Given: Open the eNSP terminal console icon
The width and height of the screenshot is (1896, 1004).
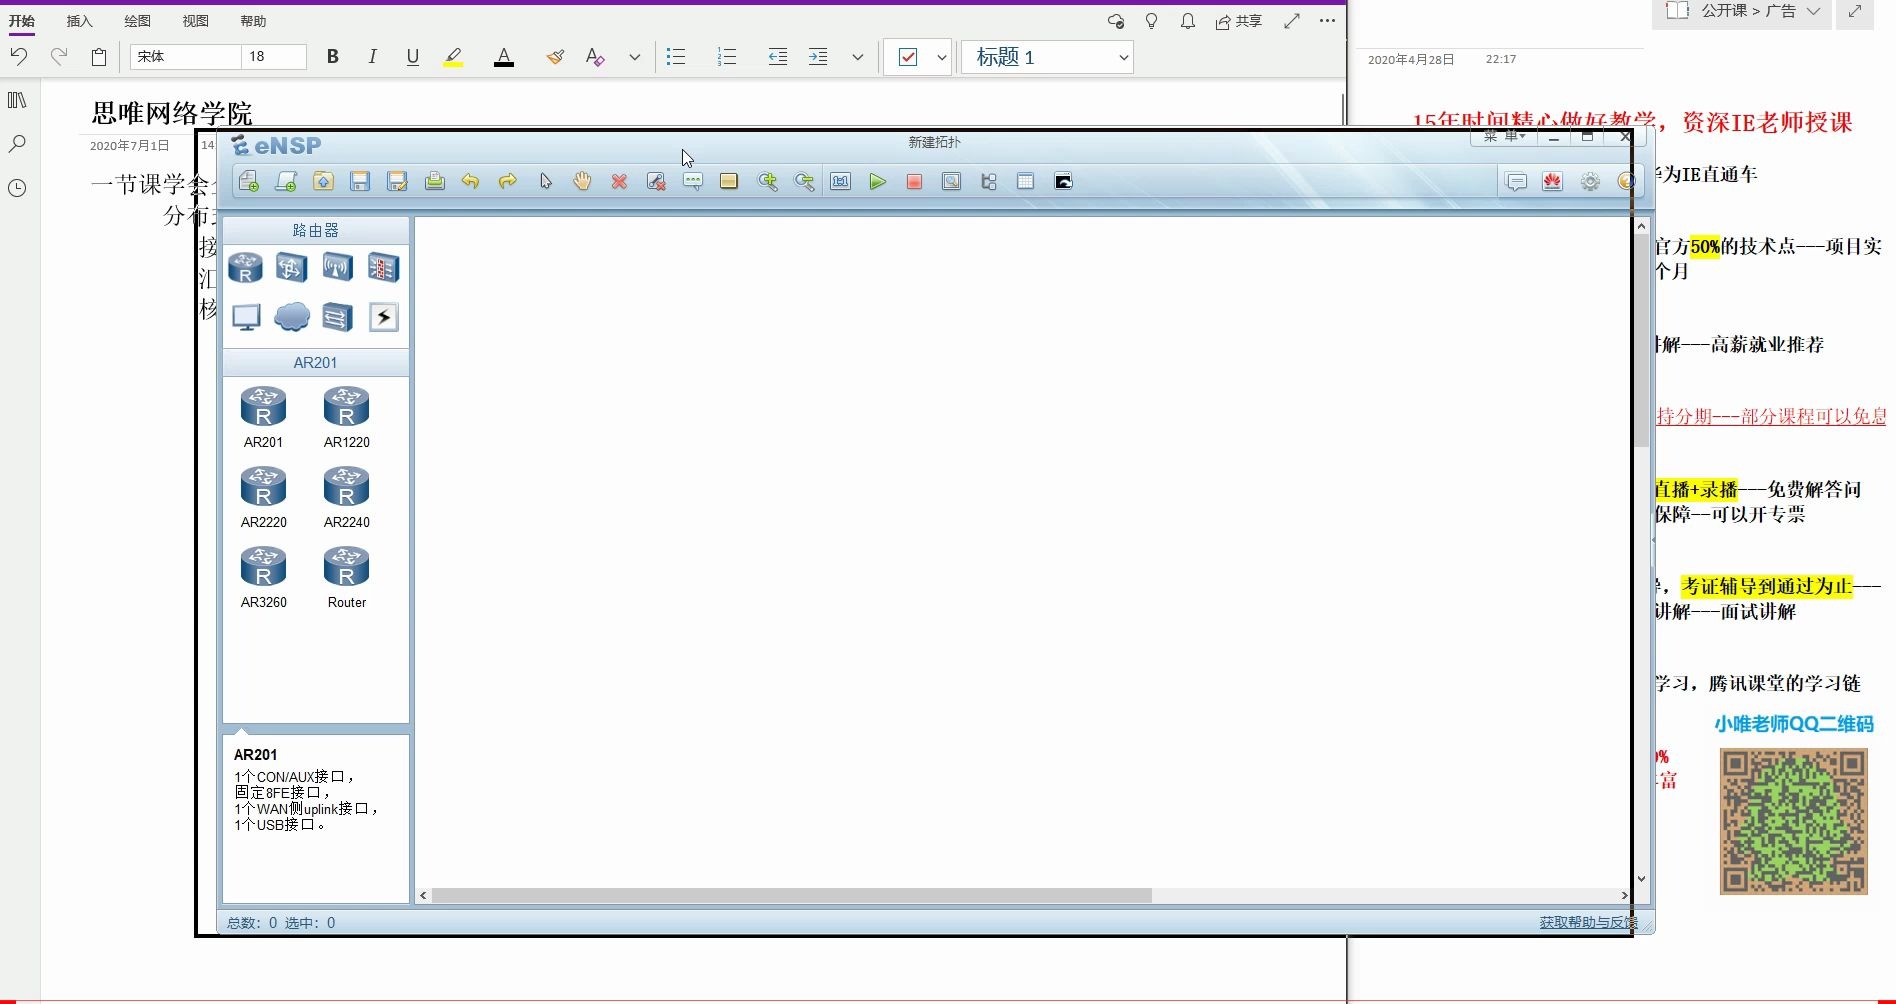Looking at the screenshot, I should click(x=1063, y=181).
